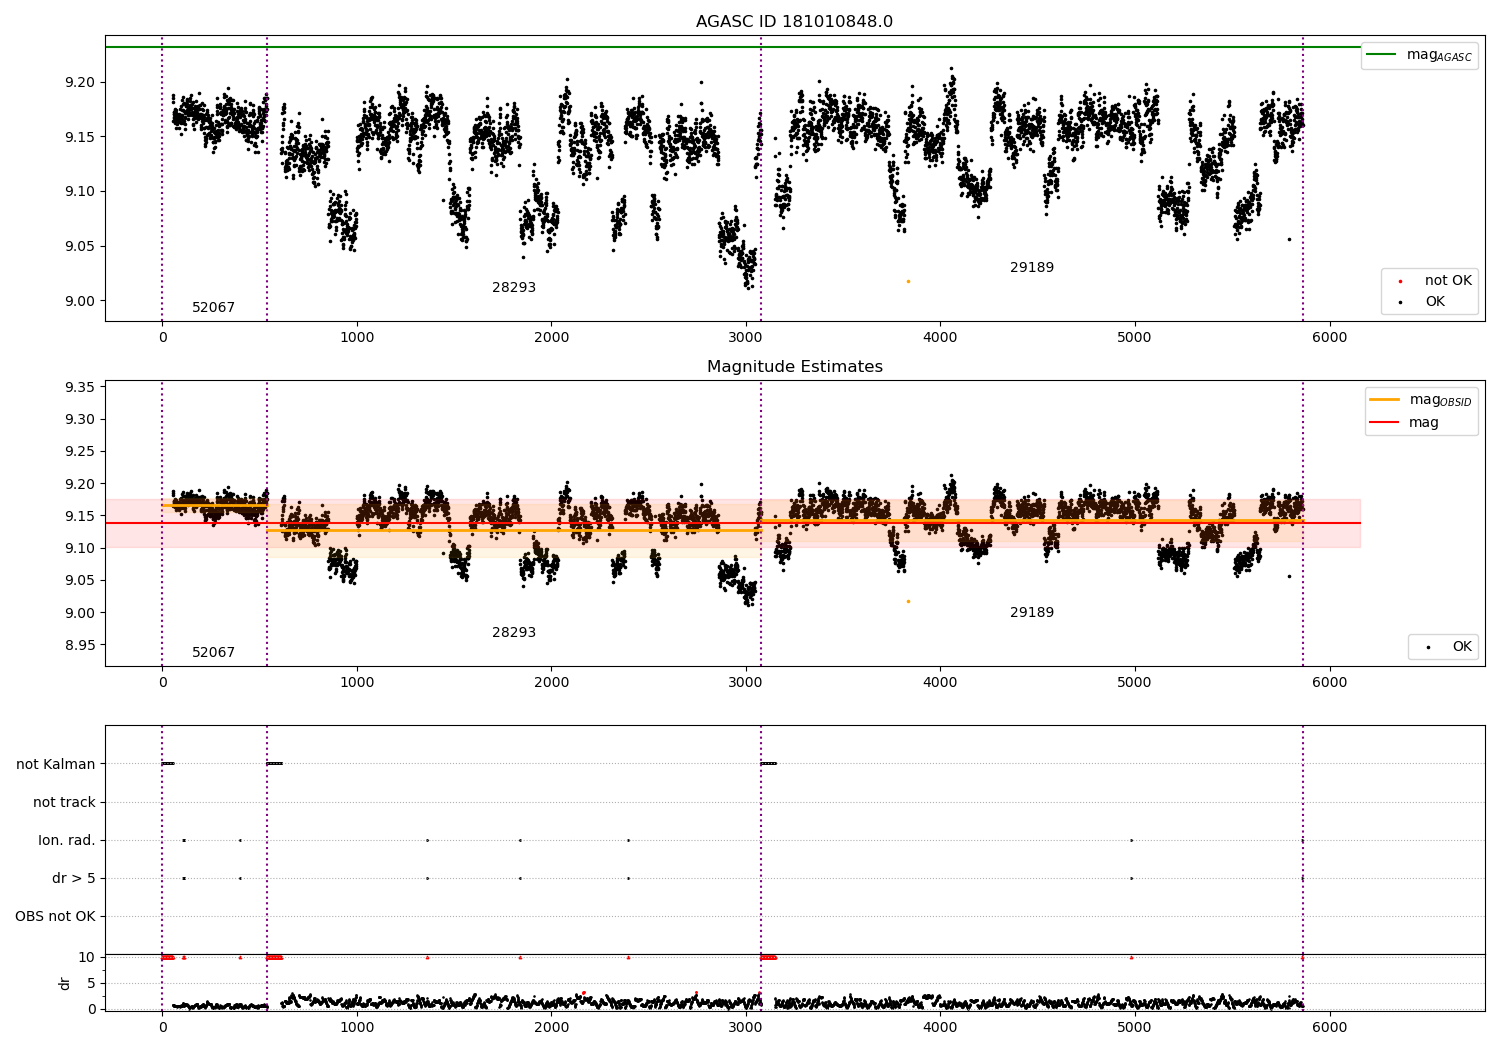Click obsid label 28293 in top plot
The image size is (1500, 1050).
coord(514,287)
